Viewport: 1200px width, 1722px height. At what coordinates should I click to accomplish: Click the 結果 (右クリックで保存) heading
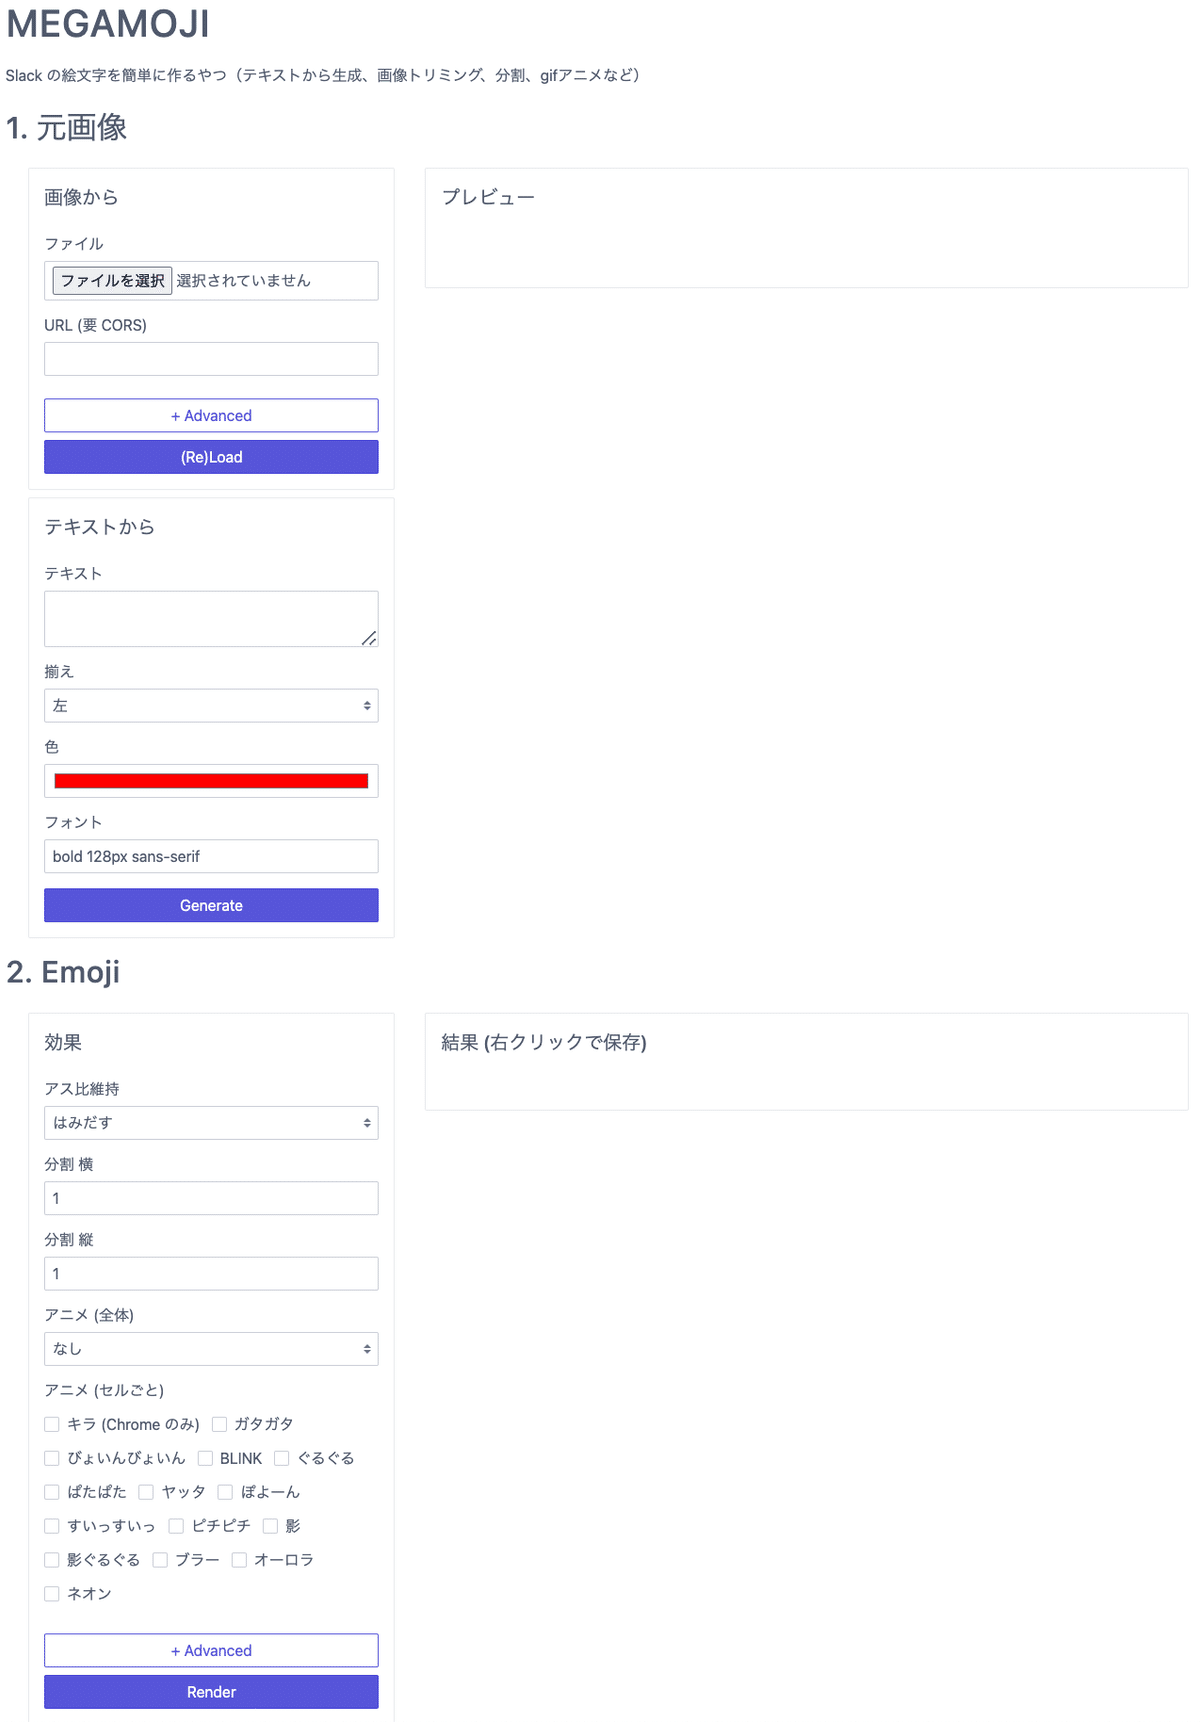tap(544, 1042)
